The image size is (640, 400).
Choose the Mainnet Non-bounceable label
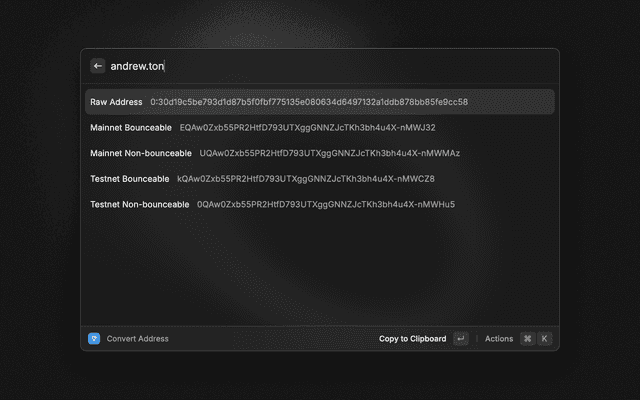(141, 153)
